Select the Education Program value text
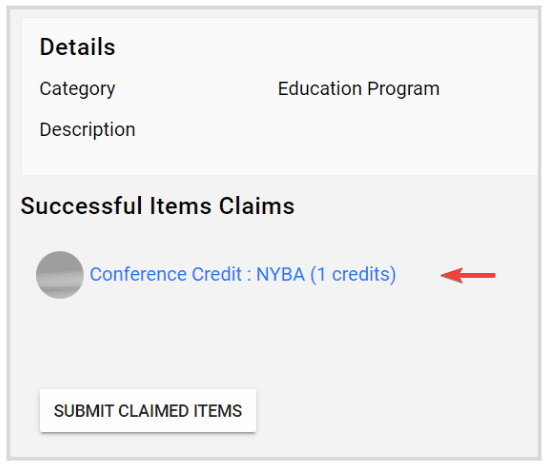Image resolution: width=548 pixels, height=466 pixels. (x=359, y=89)
